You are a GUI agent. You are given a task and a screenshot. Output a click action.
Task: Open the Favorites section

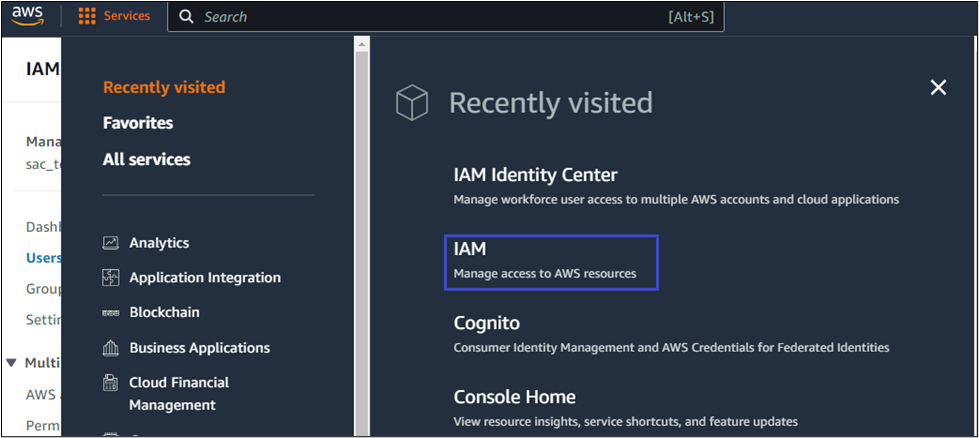click(138, 123)
